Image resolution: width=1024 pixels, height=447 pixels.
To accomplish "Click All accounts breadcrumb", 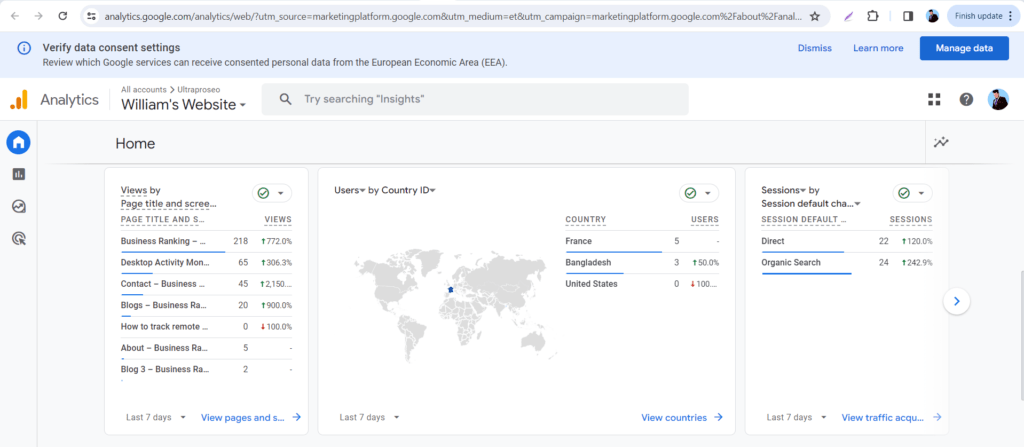I will tap(144, 90).
